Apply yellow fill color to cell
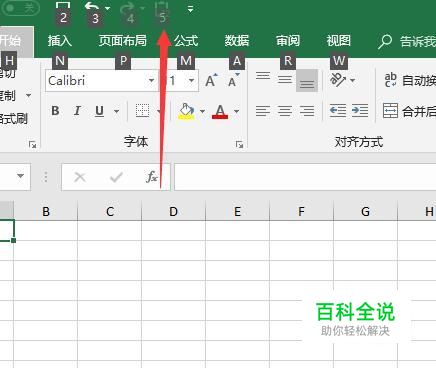The height and width of the screenshot is (368, 436). pyautogui.click(x=187, y=111)
